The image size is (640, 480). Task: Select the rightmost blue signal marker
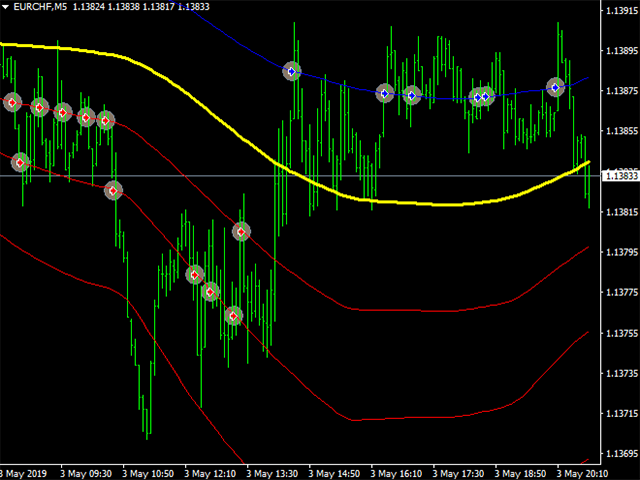tap(556, 87)
